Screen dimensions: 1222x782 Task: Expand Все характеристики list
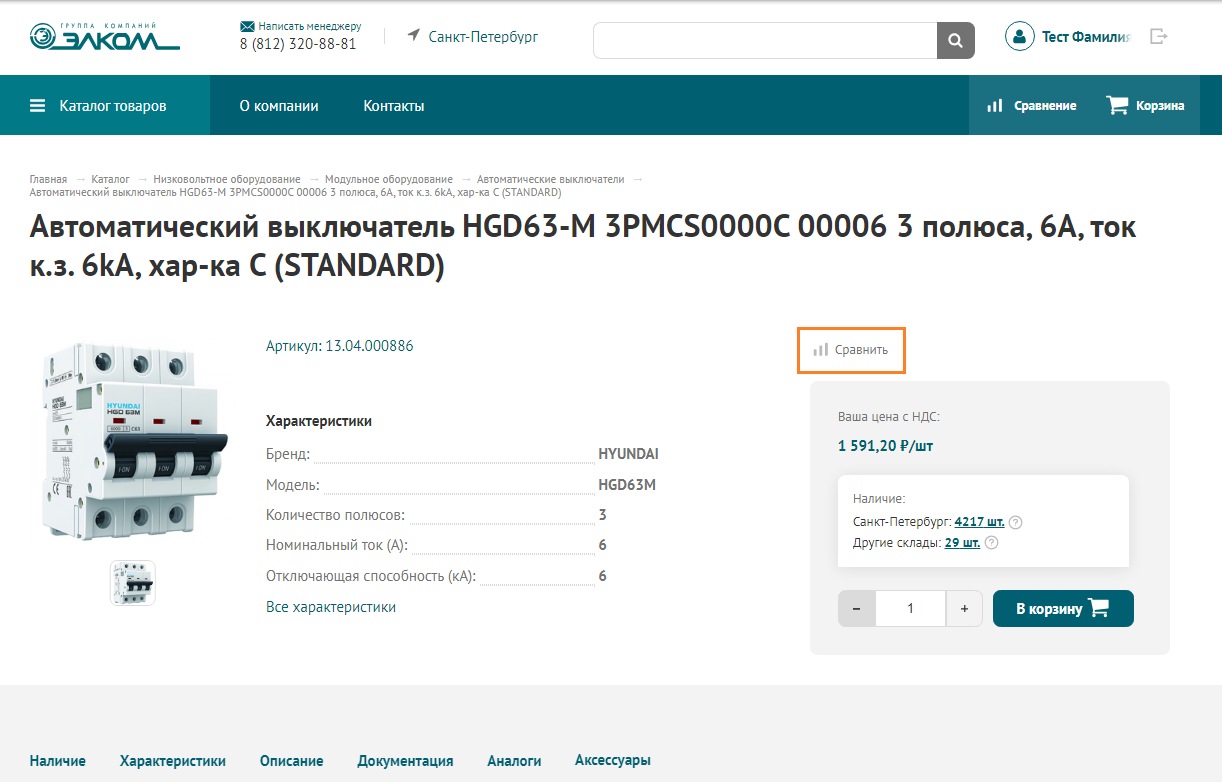click(331, 607)
